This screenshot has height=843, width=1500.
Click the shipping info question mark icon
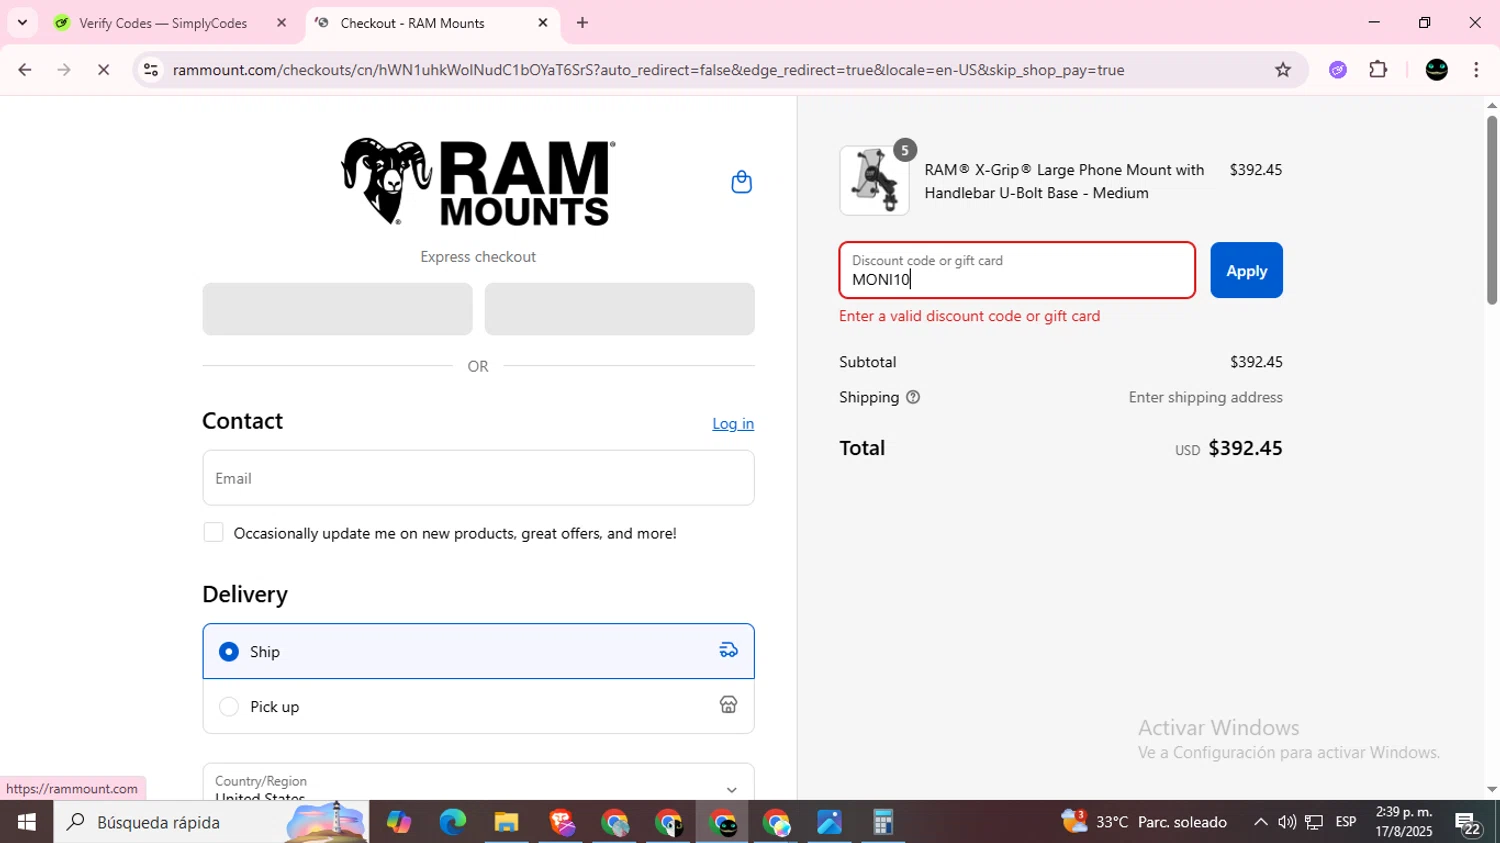[x=913, y=397]
